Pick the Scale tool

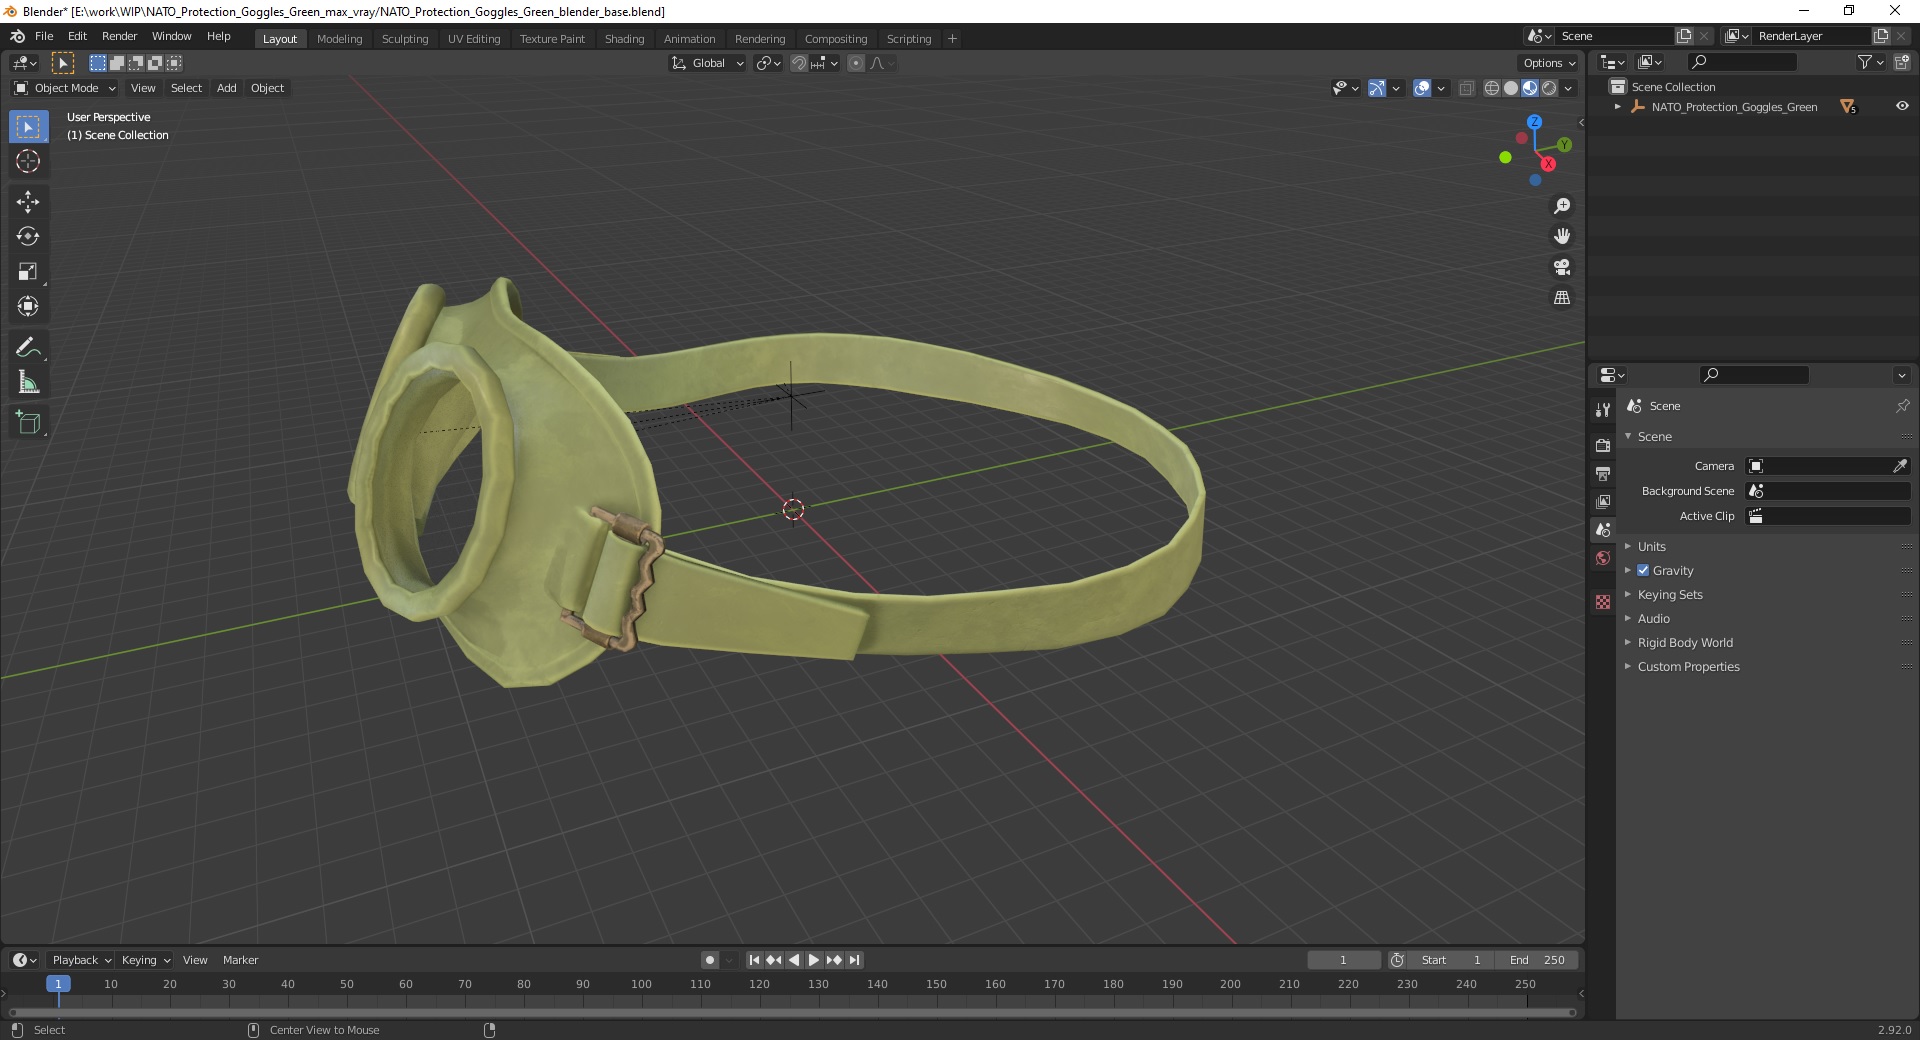(28, 272)
